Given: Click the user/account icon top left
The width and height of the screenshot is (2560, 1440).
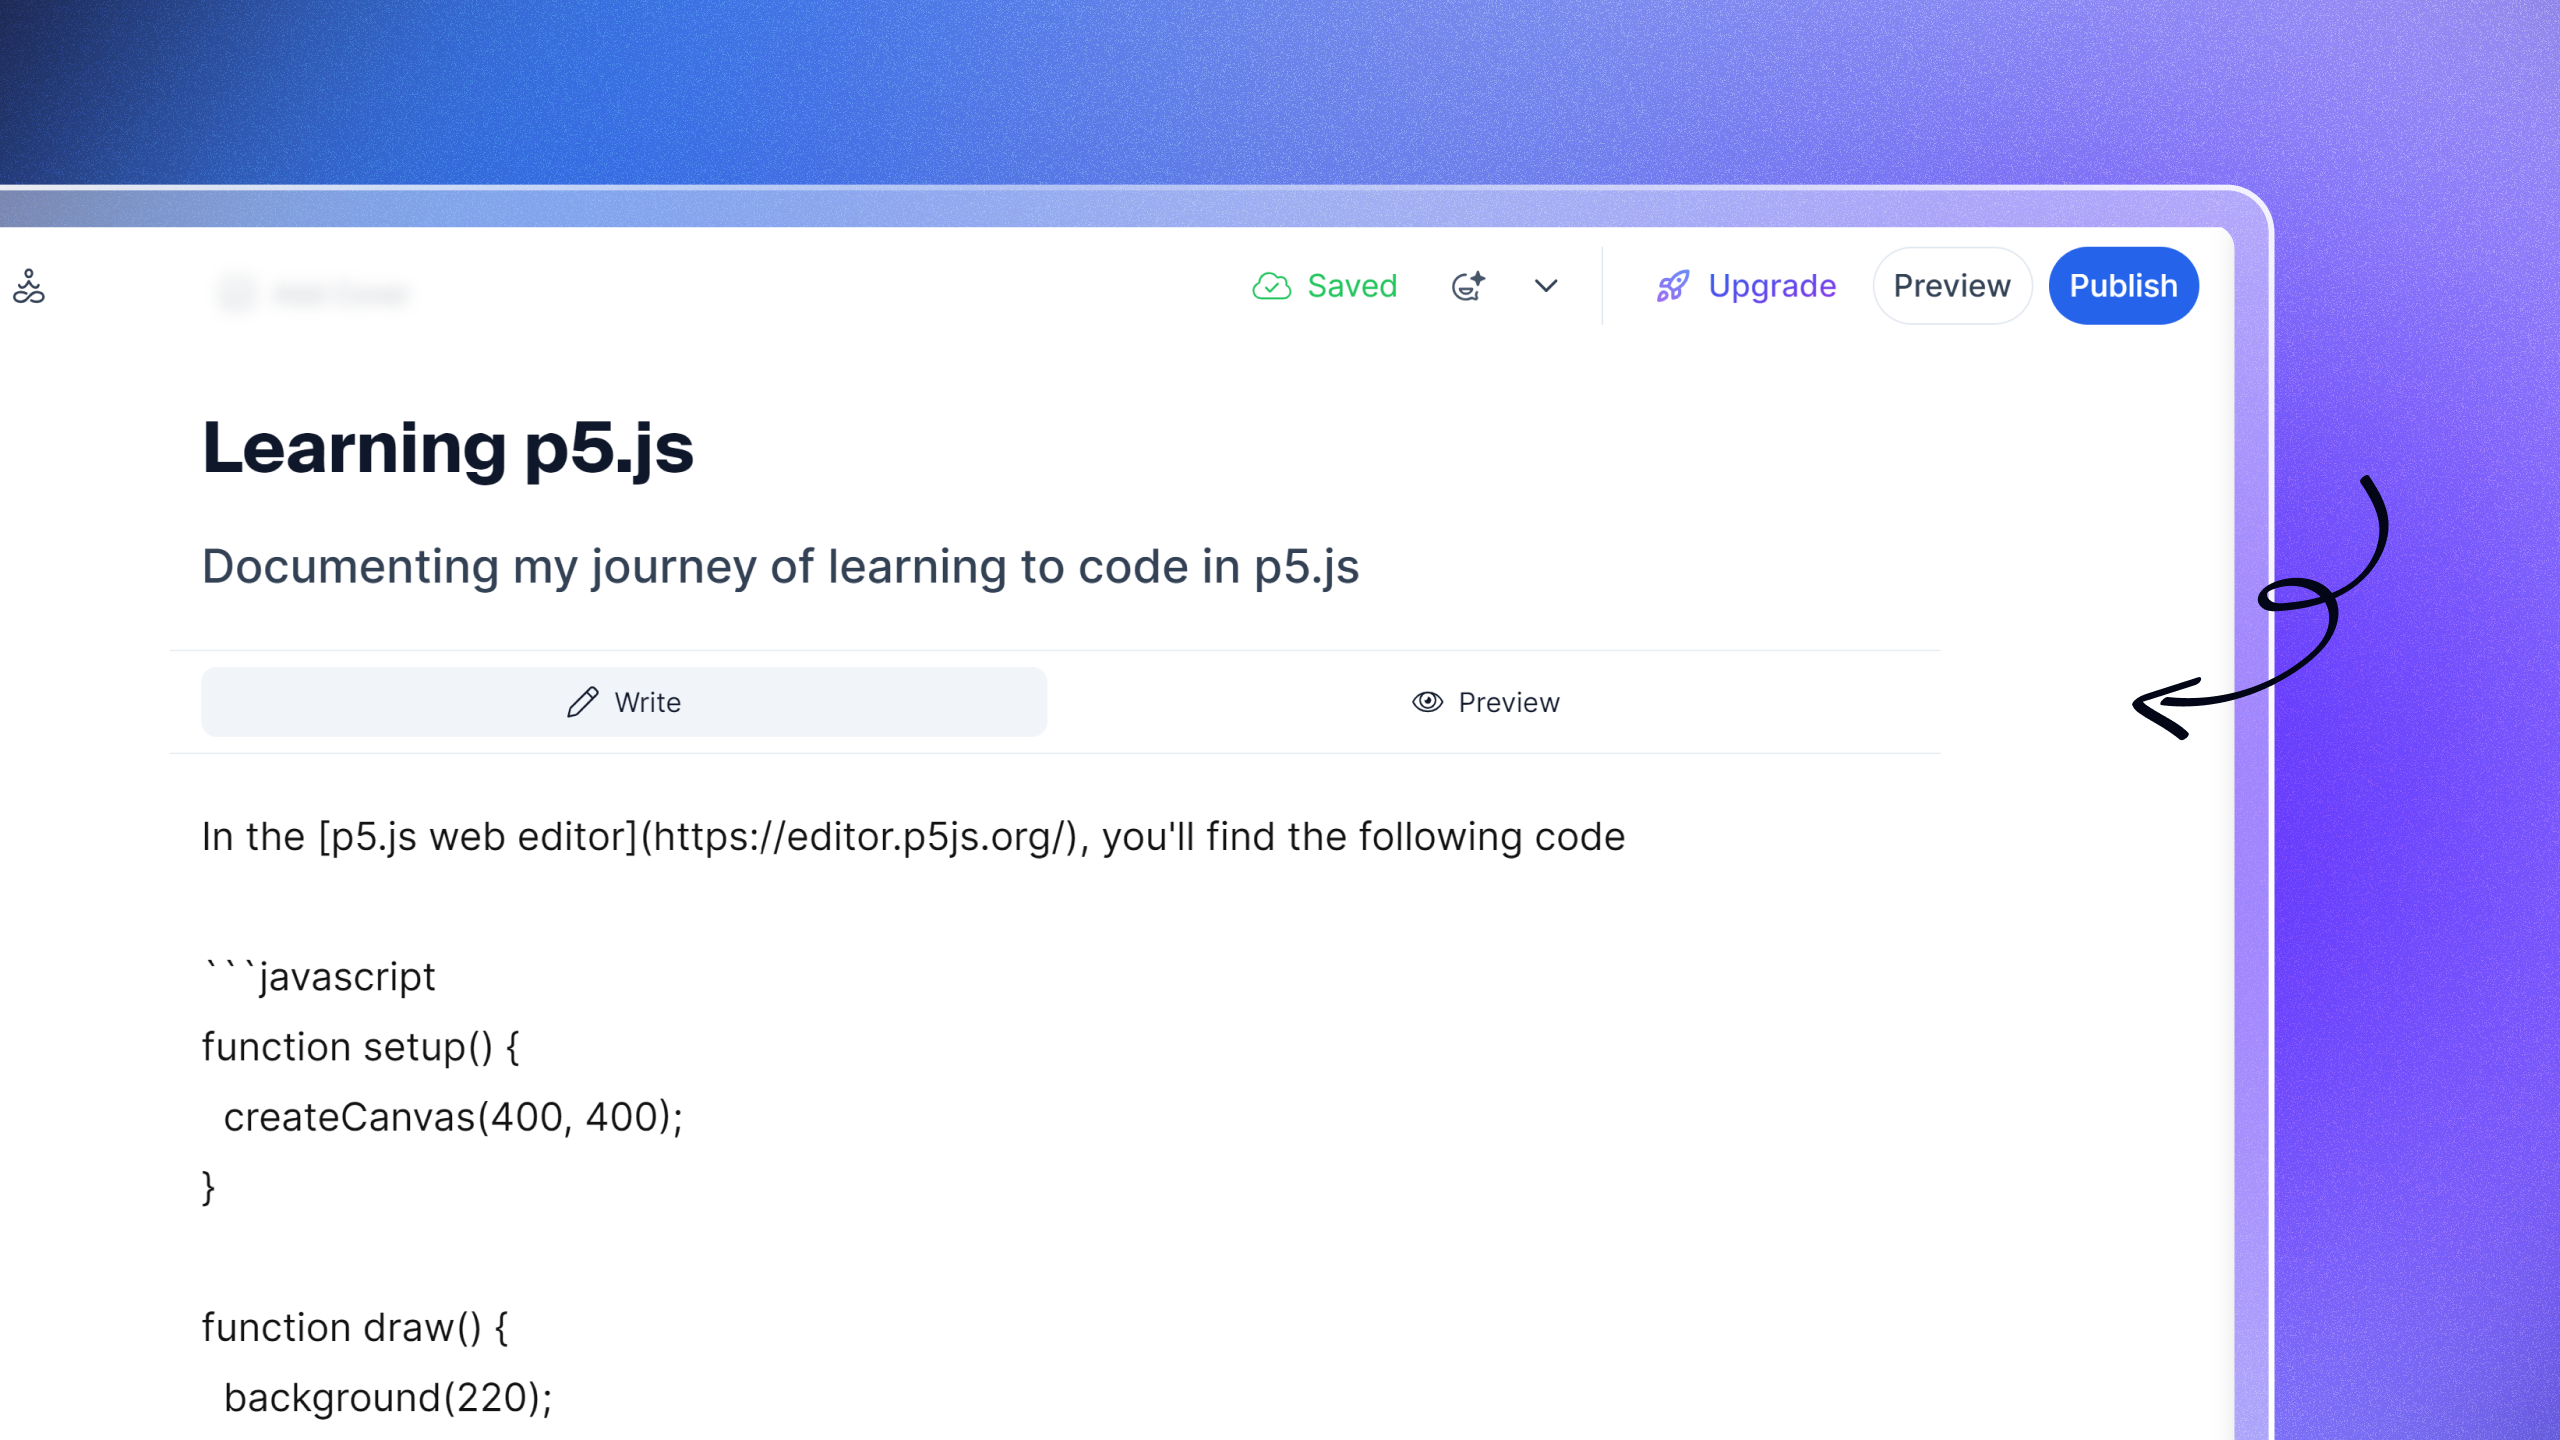Looking at the screenshot, I should tap(28, 285).
